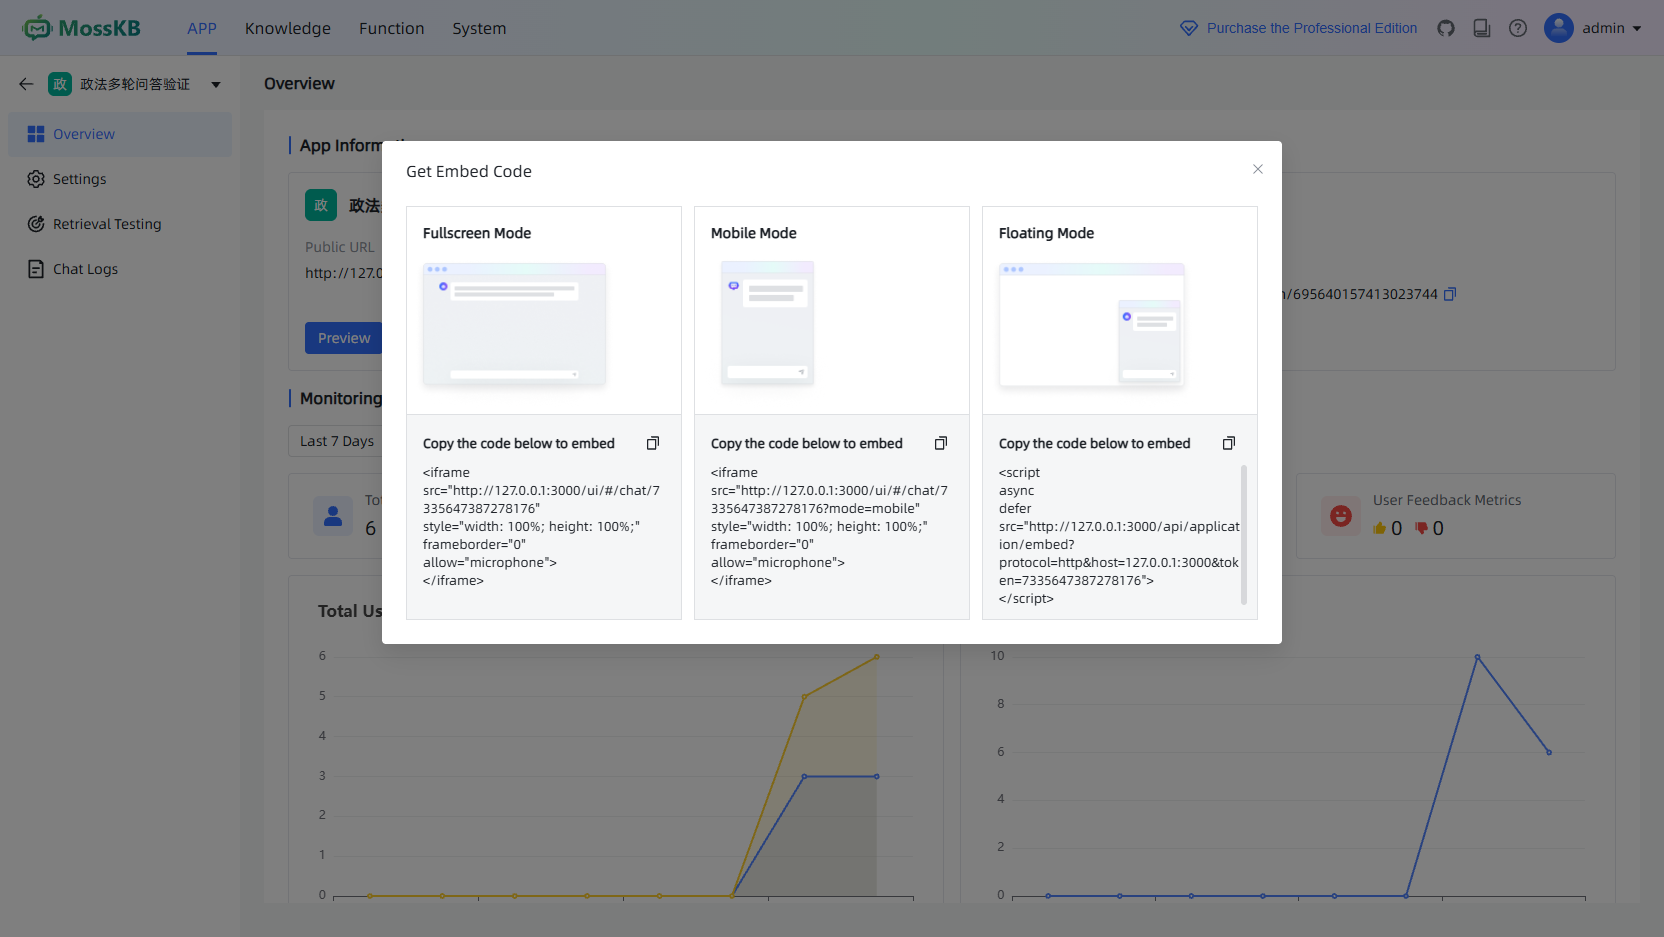This screenshot has height=937, width=1664.
Task: Switch to the Knowledge tab
Action: 288,28
